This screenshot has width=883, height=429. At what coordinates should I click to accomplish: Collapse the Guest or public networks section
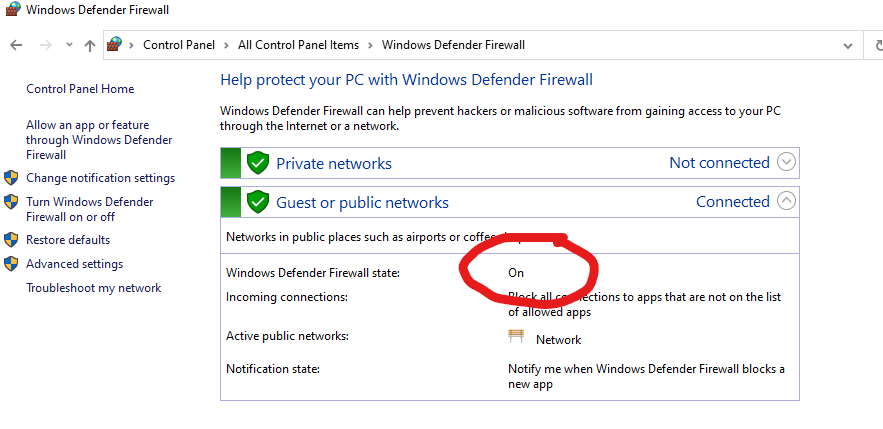(x=786, y=201)
